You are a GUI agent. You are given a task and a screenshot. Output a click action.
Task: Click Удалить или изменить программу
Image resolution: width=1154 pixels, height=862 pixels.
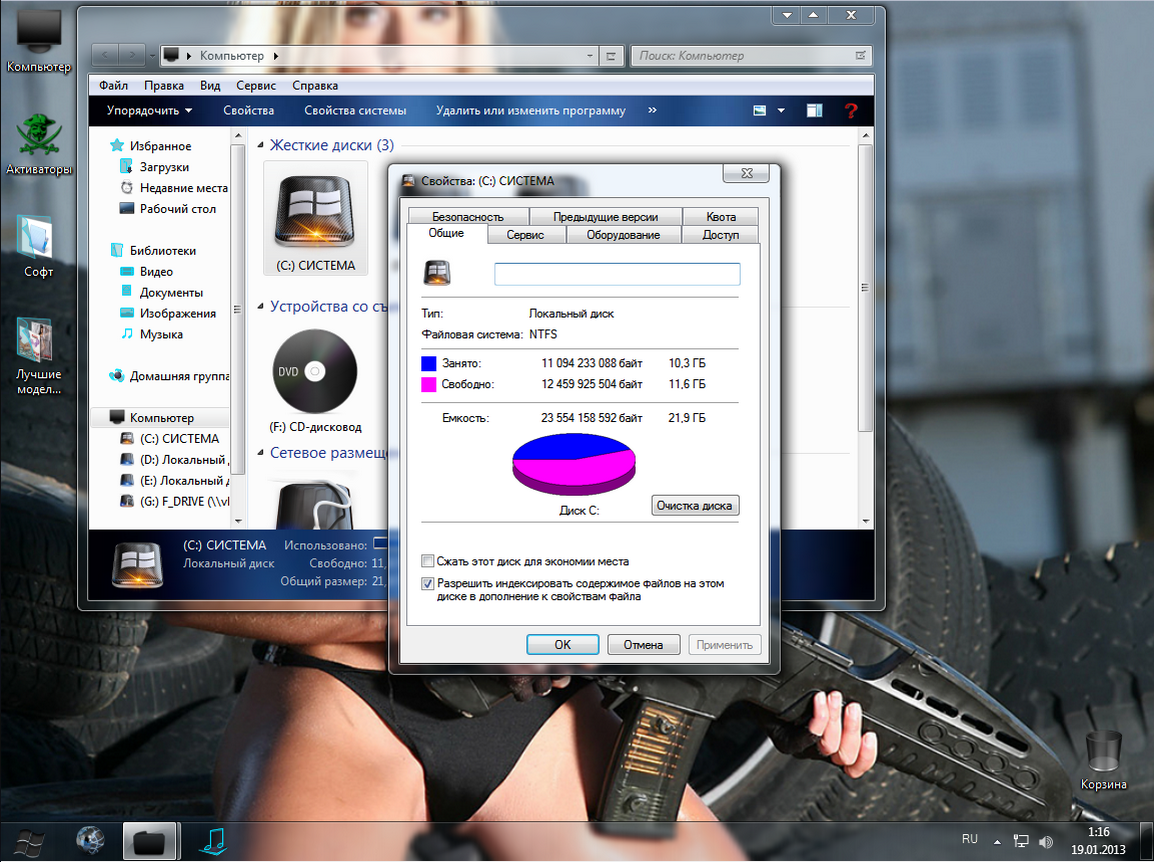pyautogui.click(x=530, y=110)
